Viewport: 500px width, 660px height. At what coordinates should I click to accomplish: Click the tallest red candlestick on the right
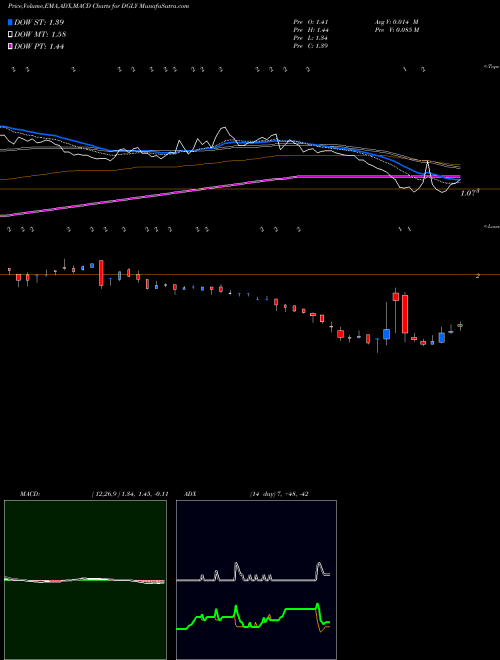[405, 314]
